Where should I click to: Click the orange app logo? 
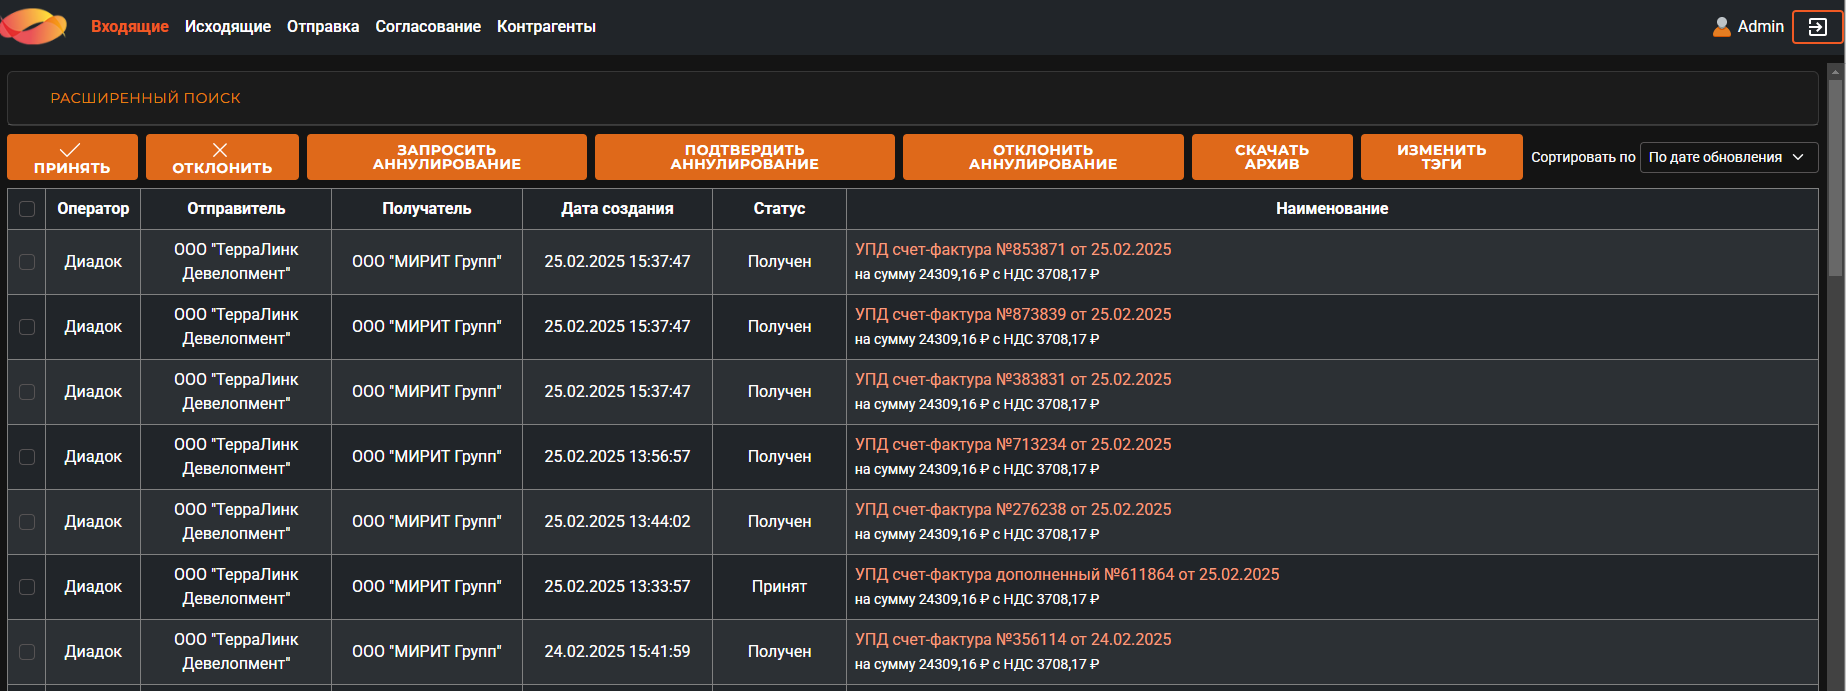pos(33,26)
